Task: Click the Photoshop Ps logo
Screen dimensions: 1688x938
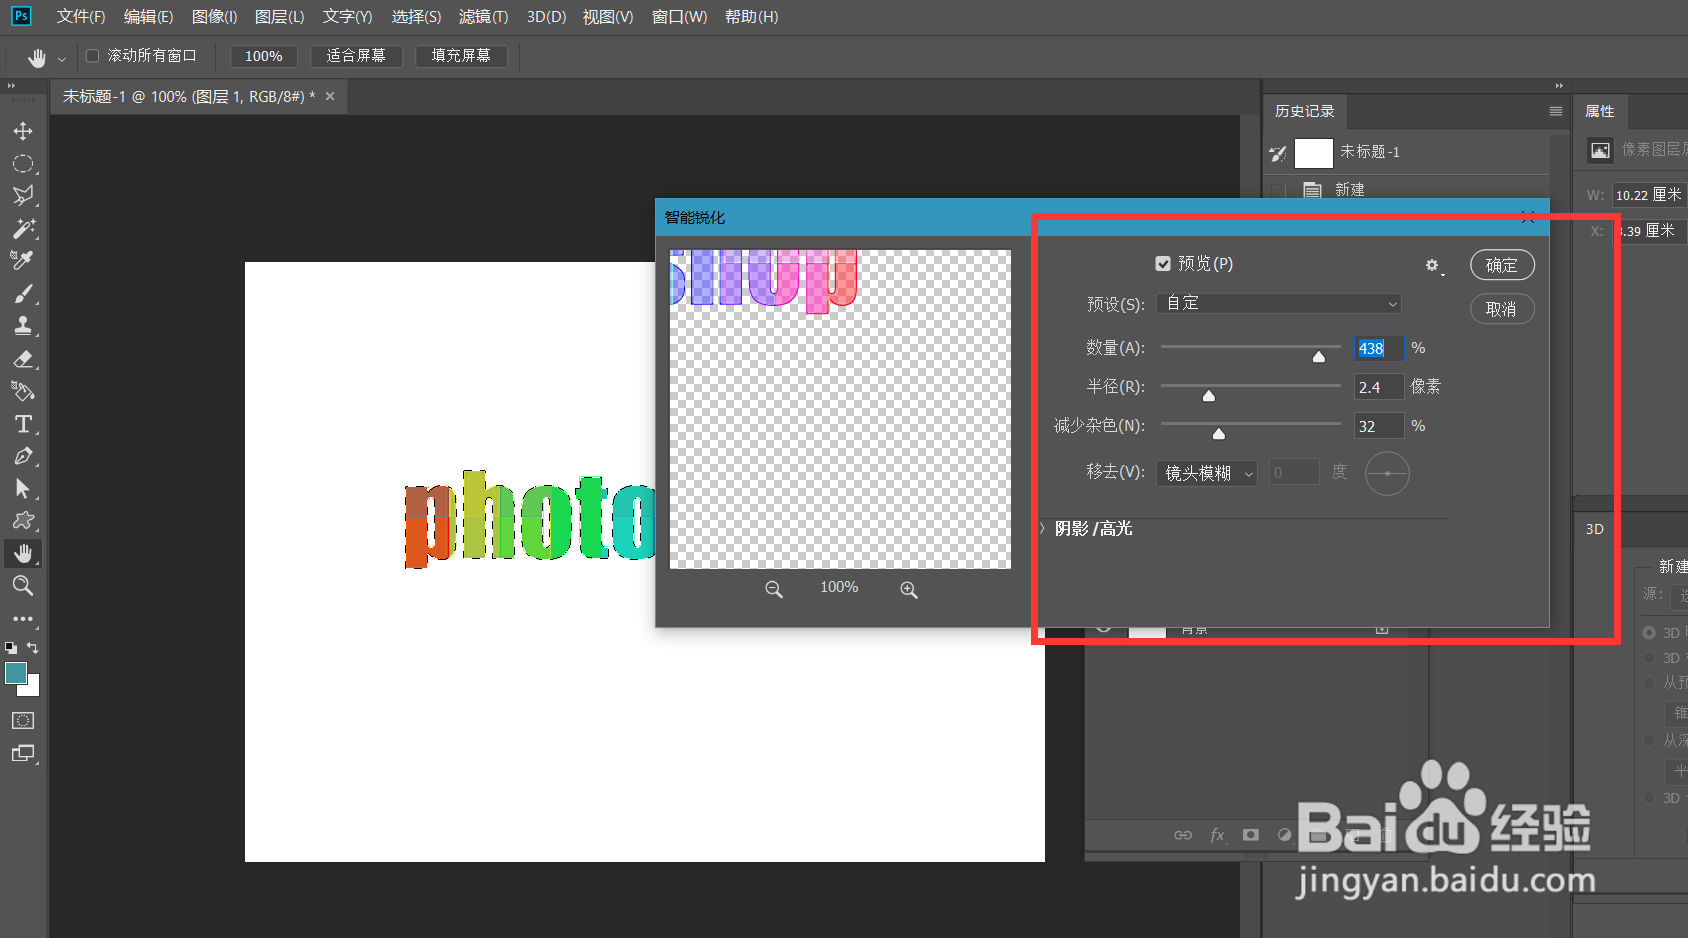Action: (x=21, y=16)
